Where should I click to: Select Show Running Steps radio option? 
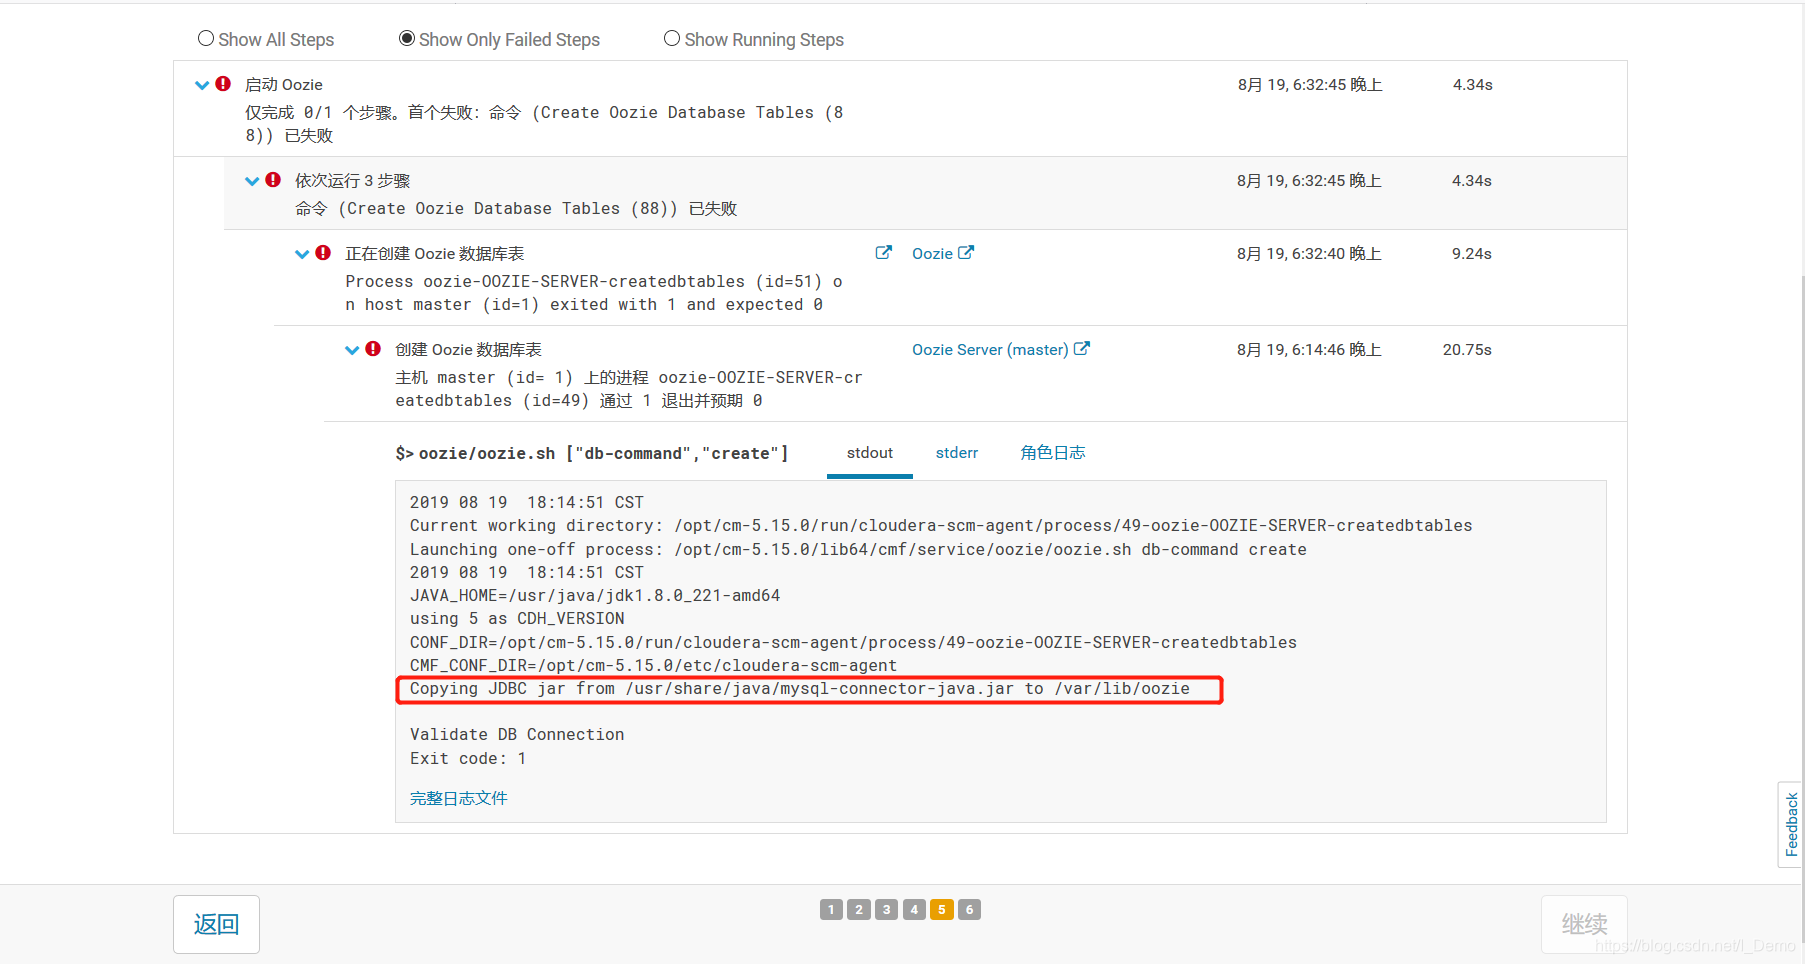[672, 39]
